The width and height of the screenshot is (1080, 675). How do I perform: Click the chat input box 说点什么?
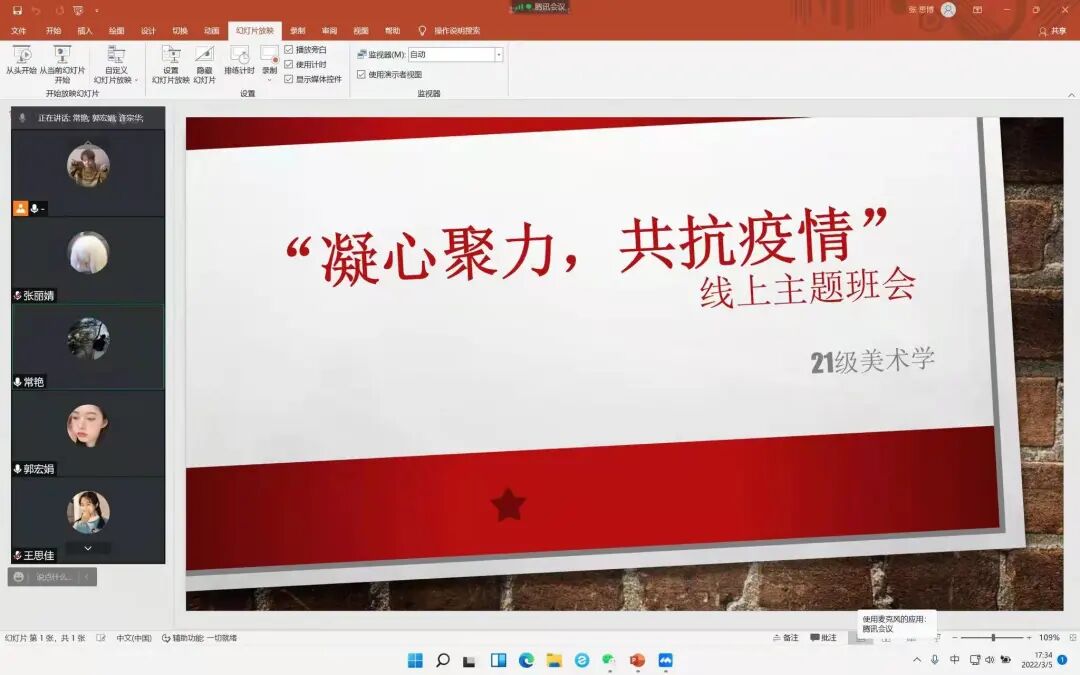pos(52,577)
